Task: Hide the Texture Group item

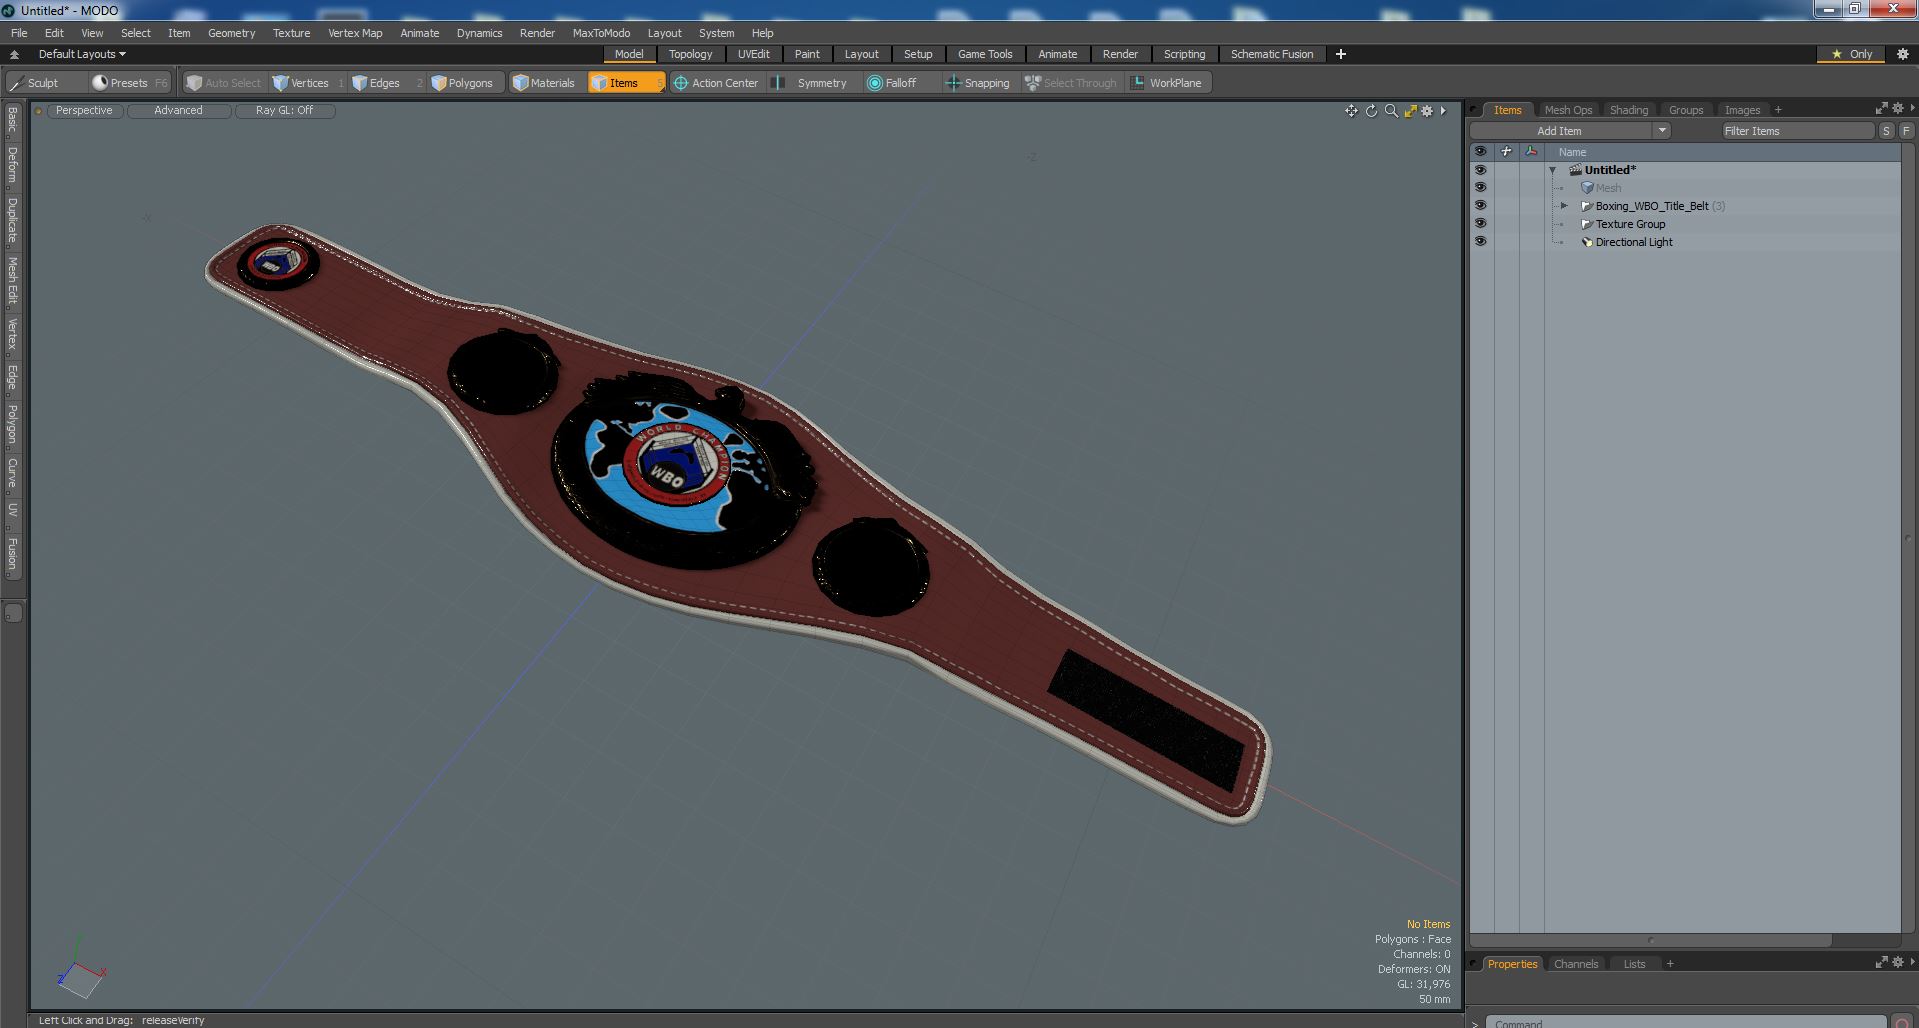Action: [x=1480, y=224]
